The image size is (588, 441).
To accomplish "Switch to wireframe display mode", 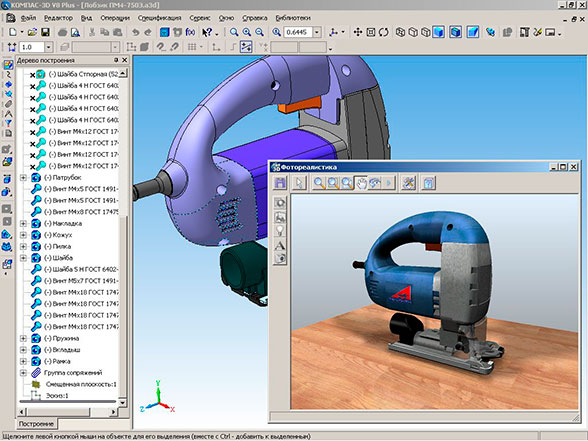I will tap(400, 32).
